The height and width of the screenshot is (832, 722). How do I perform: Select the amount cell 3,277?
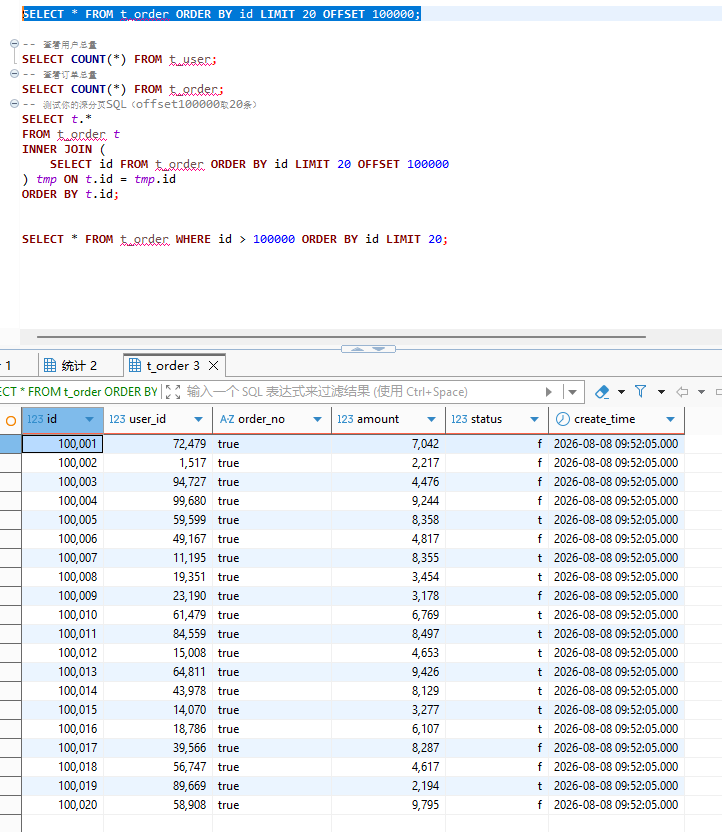tap(388, 710)
